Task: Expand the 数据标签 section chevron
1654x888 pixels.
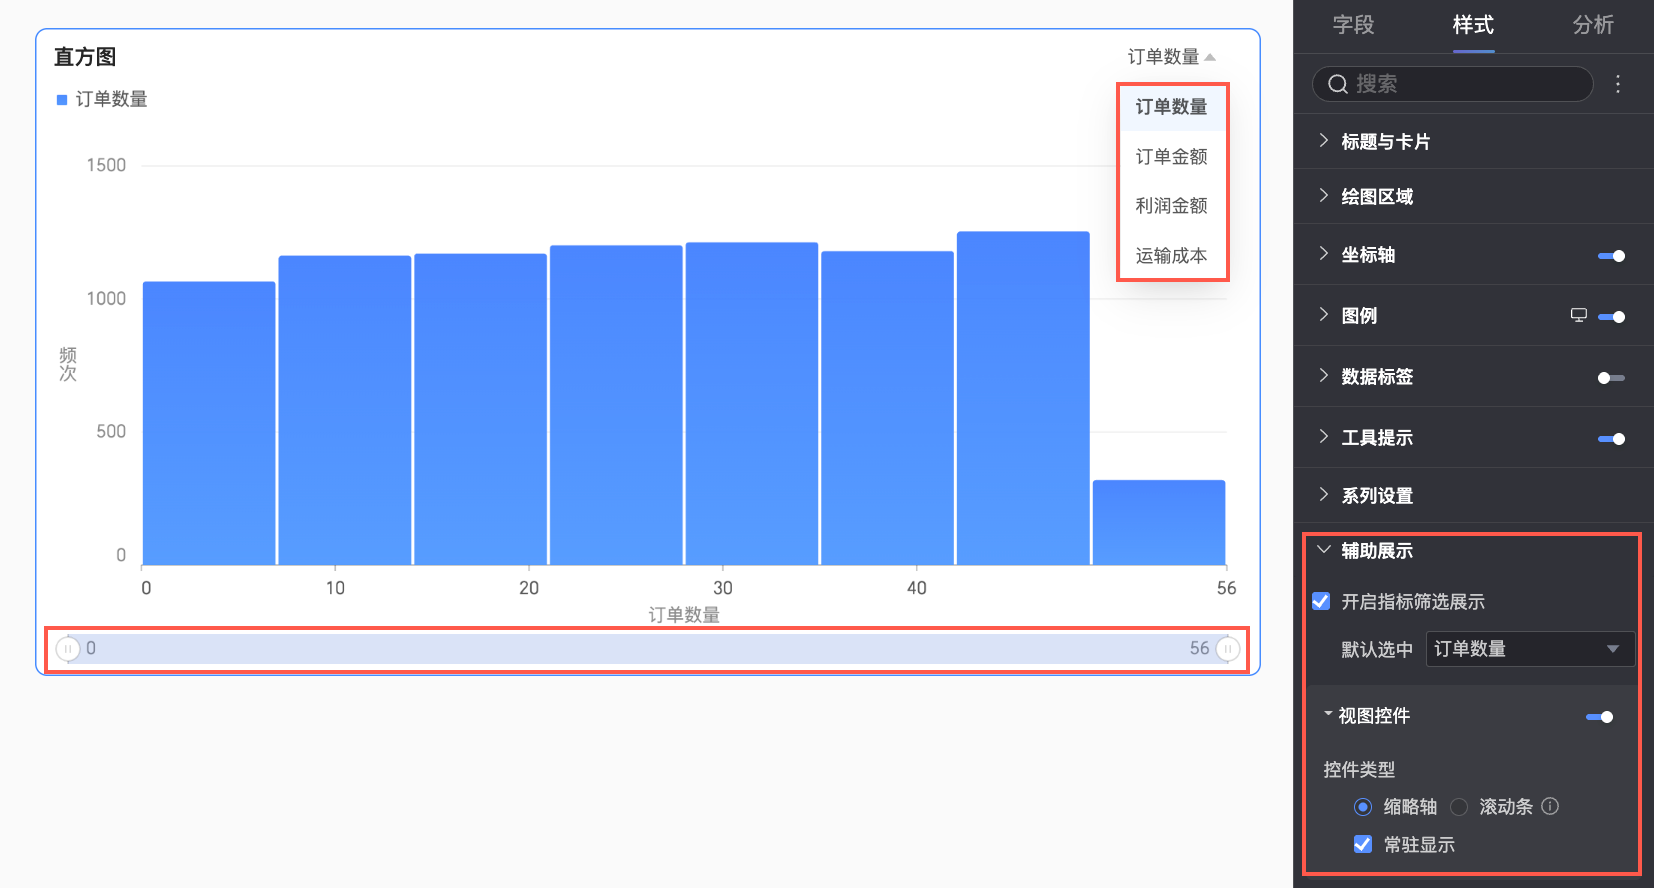Action: 1323,375
